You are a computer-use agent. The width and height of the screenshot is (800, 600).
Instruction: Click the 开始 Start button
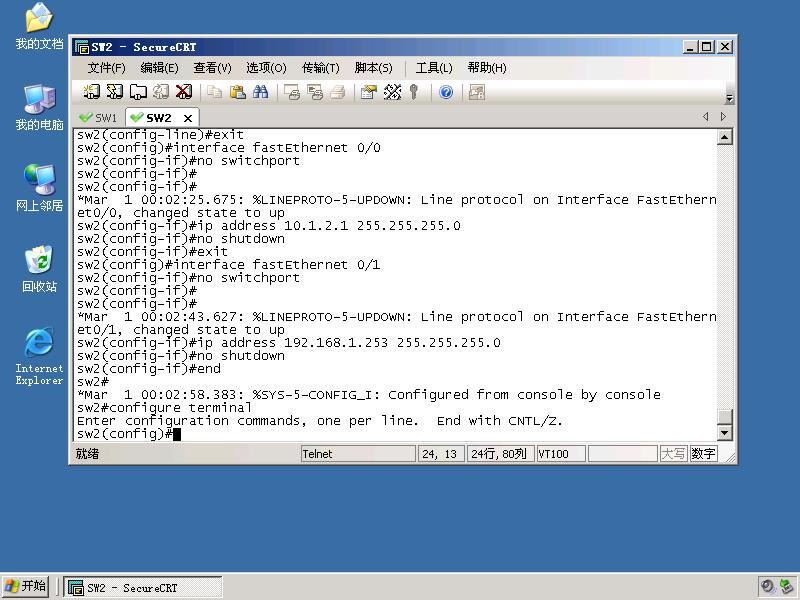26,586
